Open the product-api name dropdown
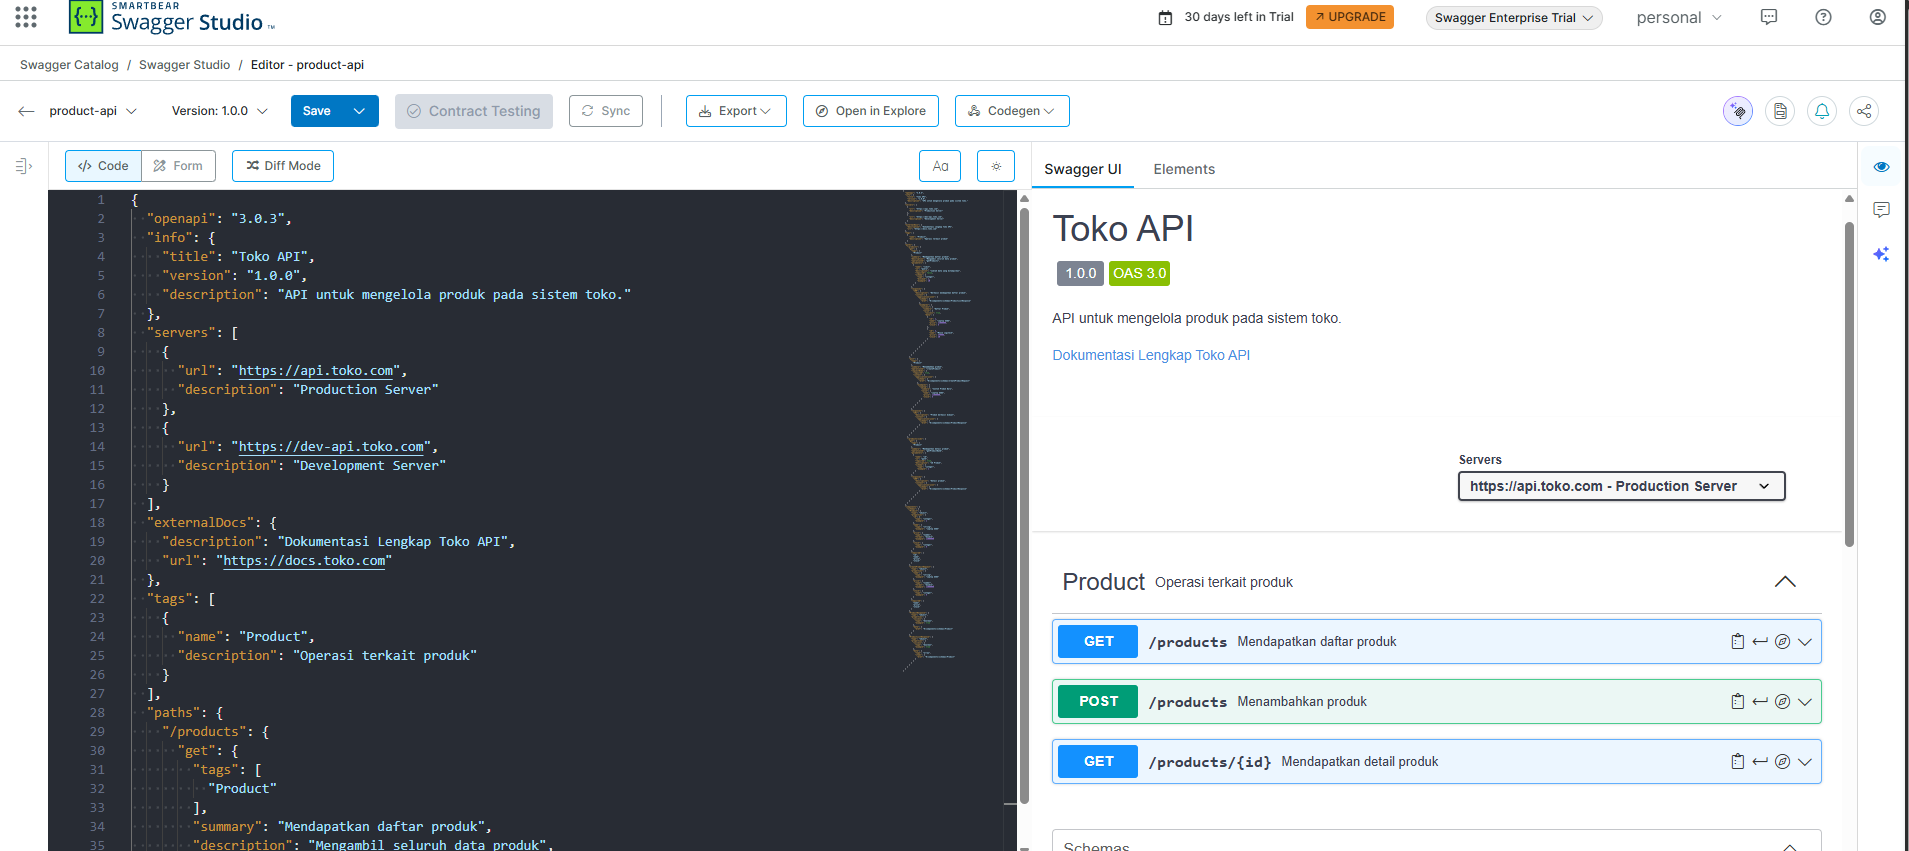 point(93,111)
